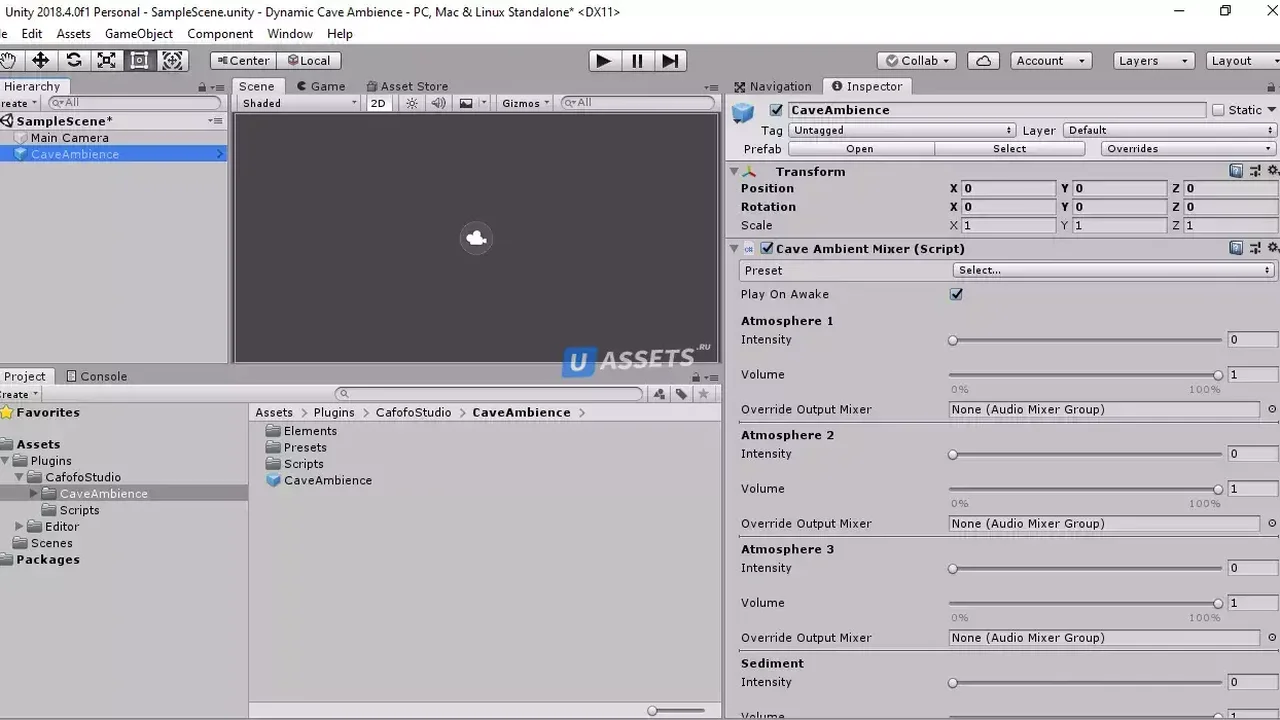The image size is (1280, 720).
Task: Switch to the Navigation tab
Action: click(772, 86)
